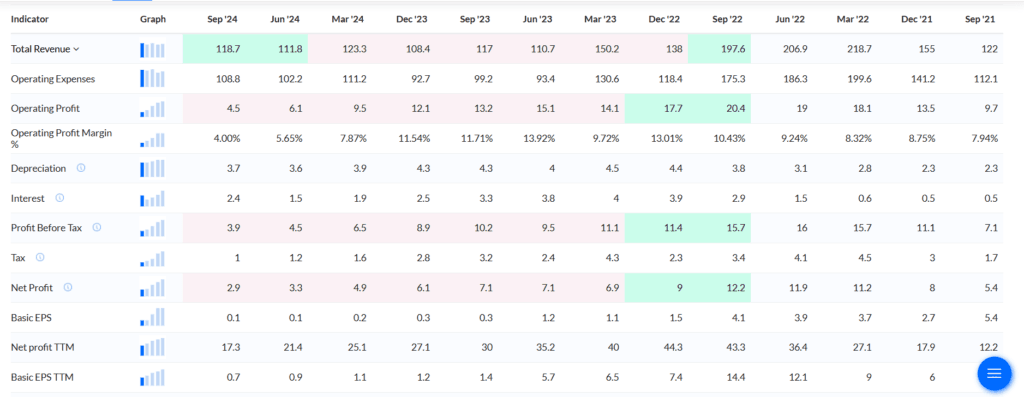Click the info icon next to Profit Before Tax
1024x397 pixels.
(x=97, y=228)
